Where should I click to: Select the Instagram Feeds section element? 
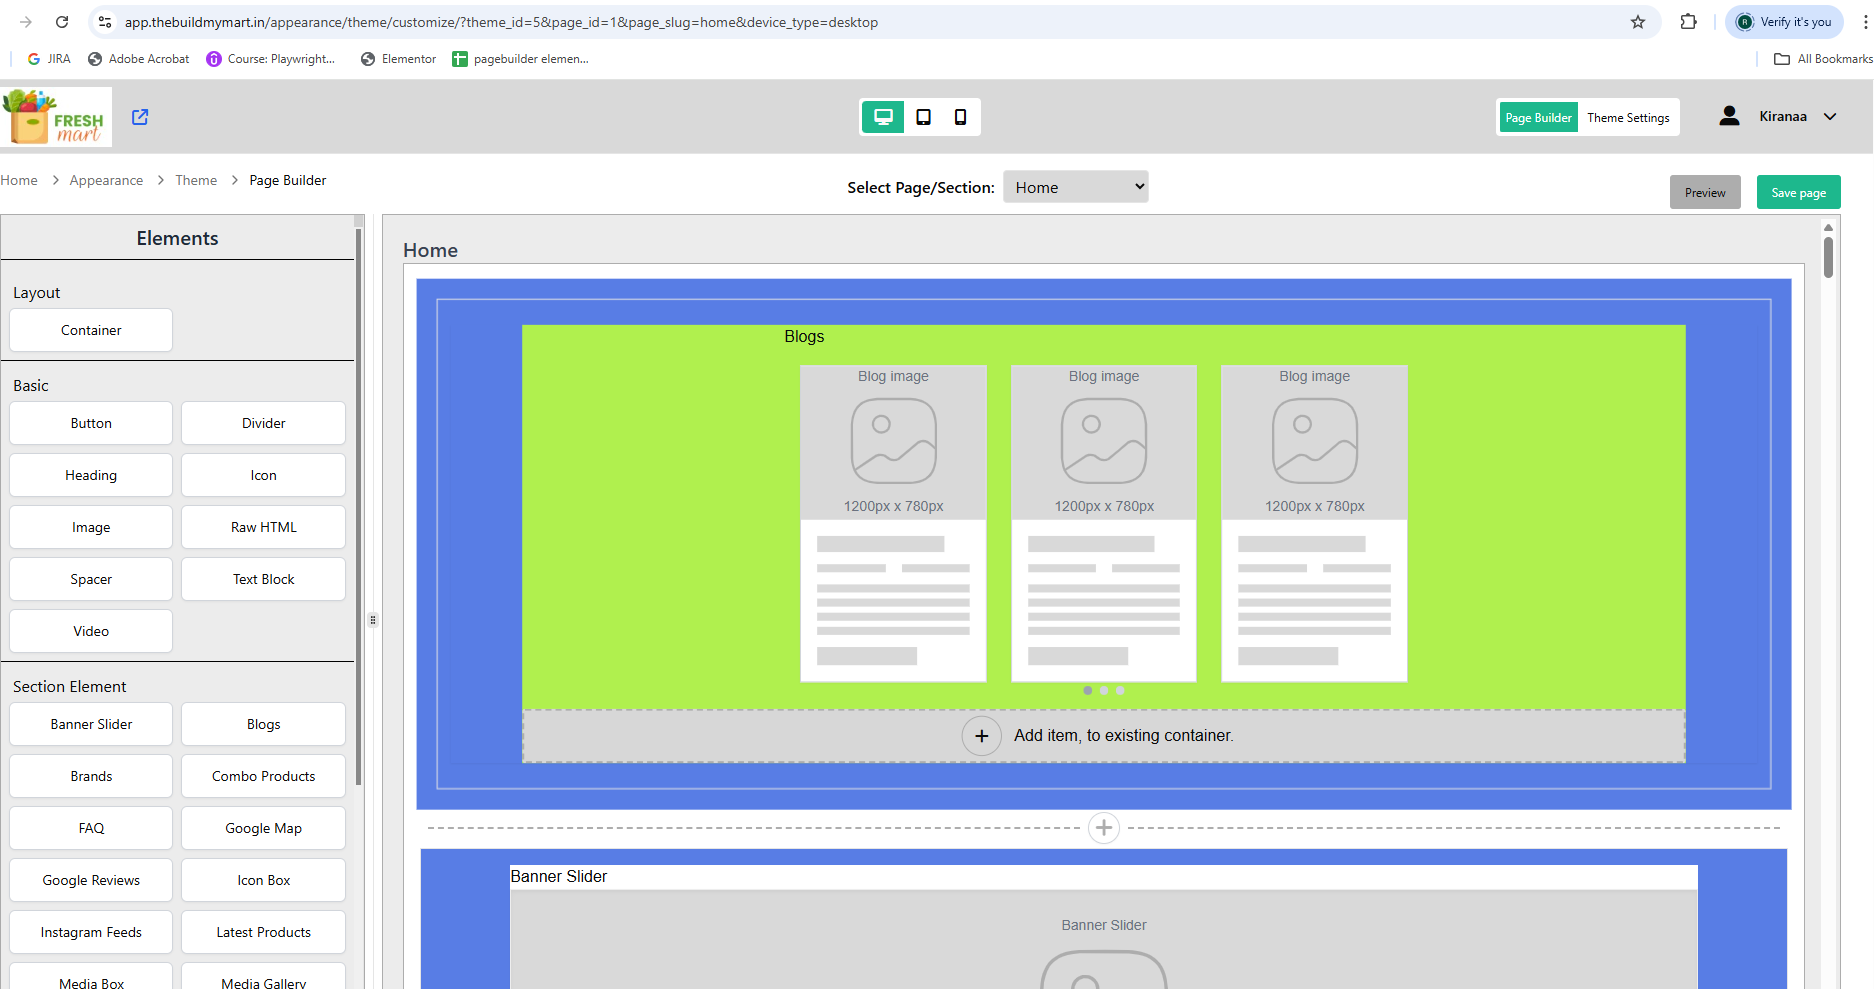pyautogui.click(x=91, y=932)
